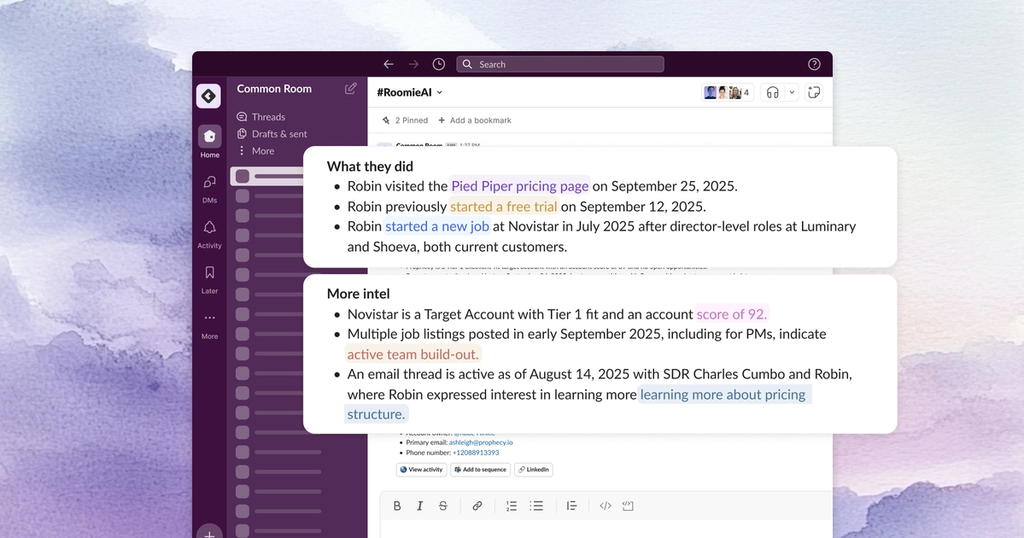Click the LinkedIn button

(534, 469)
